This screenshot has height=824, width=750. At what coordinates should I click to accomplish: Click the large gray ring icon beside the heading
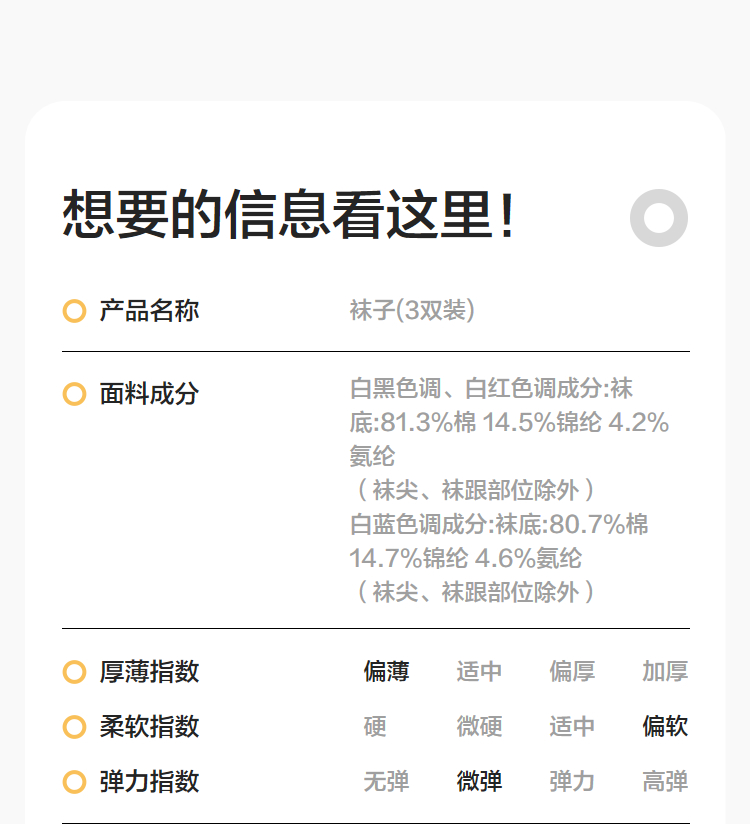(x=659, y=217)
